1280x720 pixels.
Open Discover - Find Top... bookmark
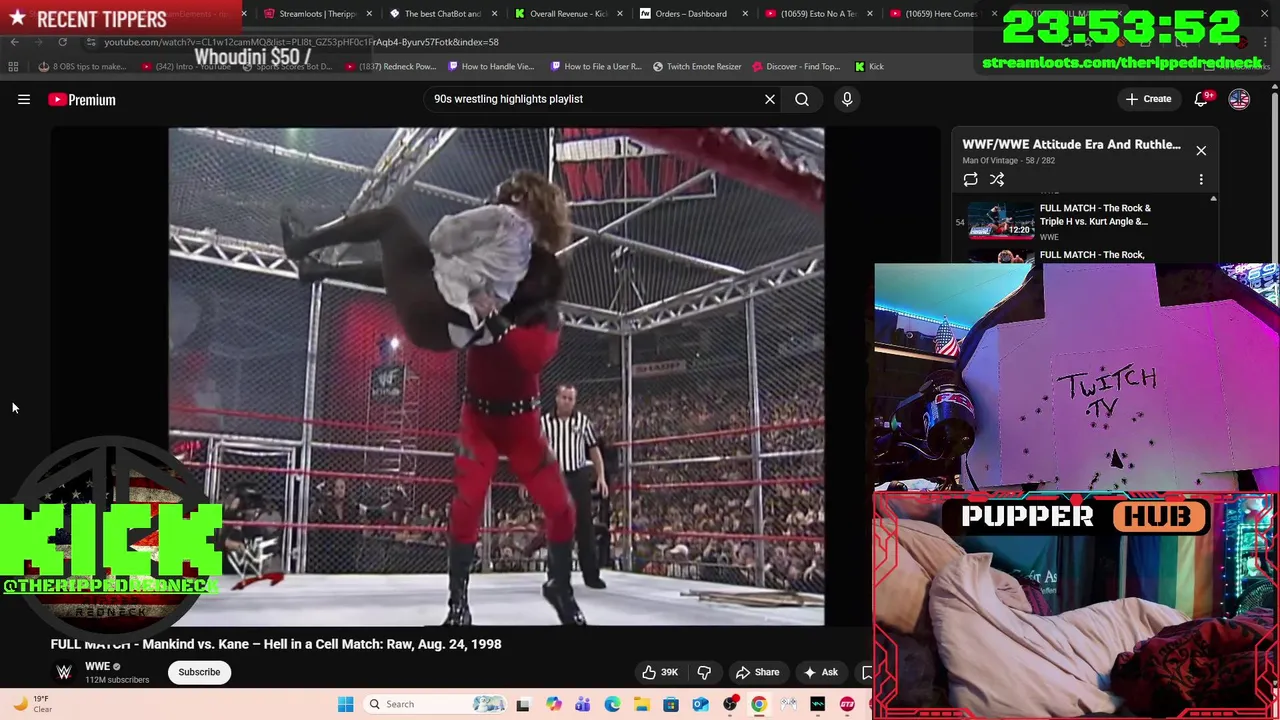[796, 67]
